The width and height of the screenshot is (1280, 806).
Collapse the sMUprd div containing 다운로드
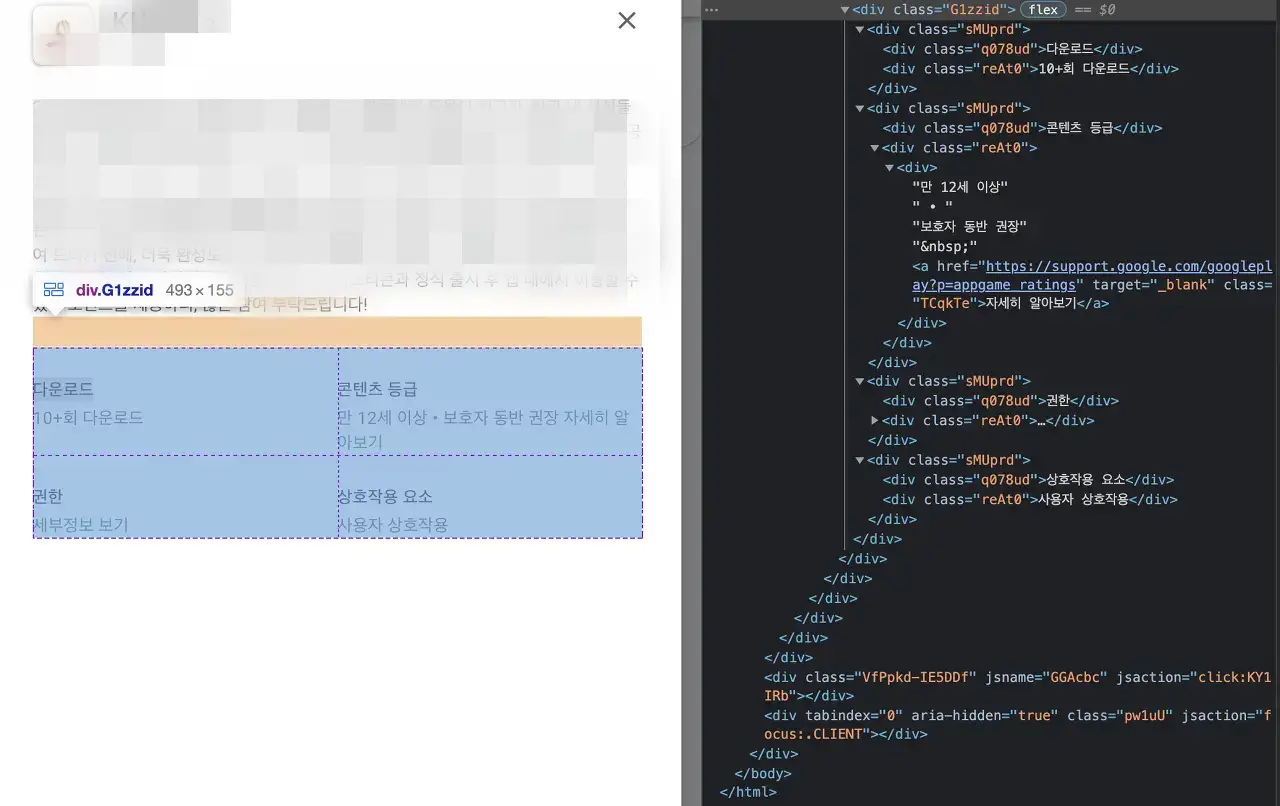tap(861, 29)
